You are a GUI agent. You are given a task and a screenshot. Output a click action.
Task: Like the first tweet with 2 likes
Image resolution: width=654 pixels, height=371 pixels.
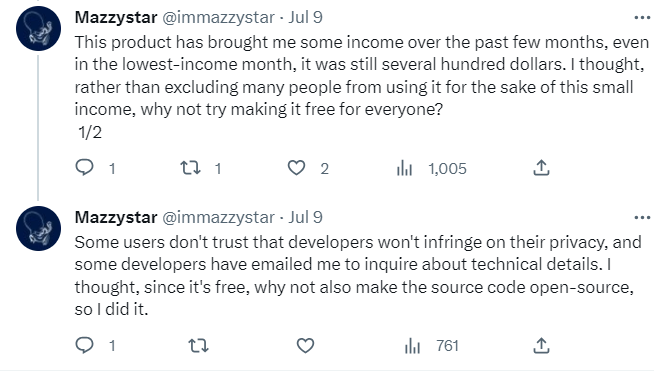pos(297,168)
